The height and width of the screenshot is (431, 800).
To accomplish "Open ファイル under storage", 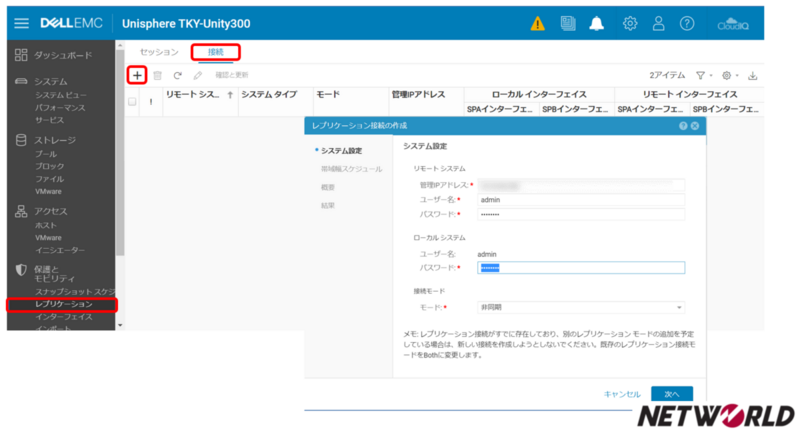I will pyautogui.click(x=49, y=179).
